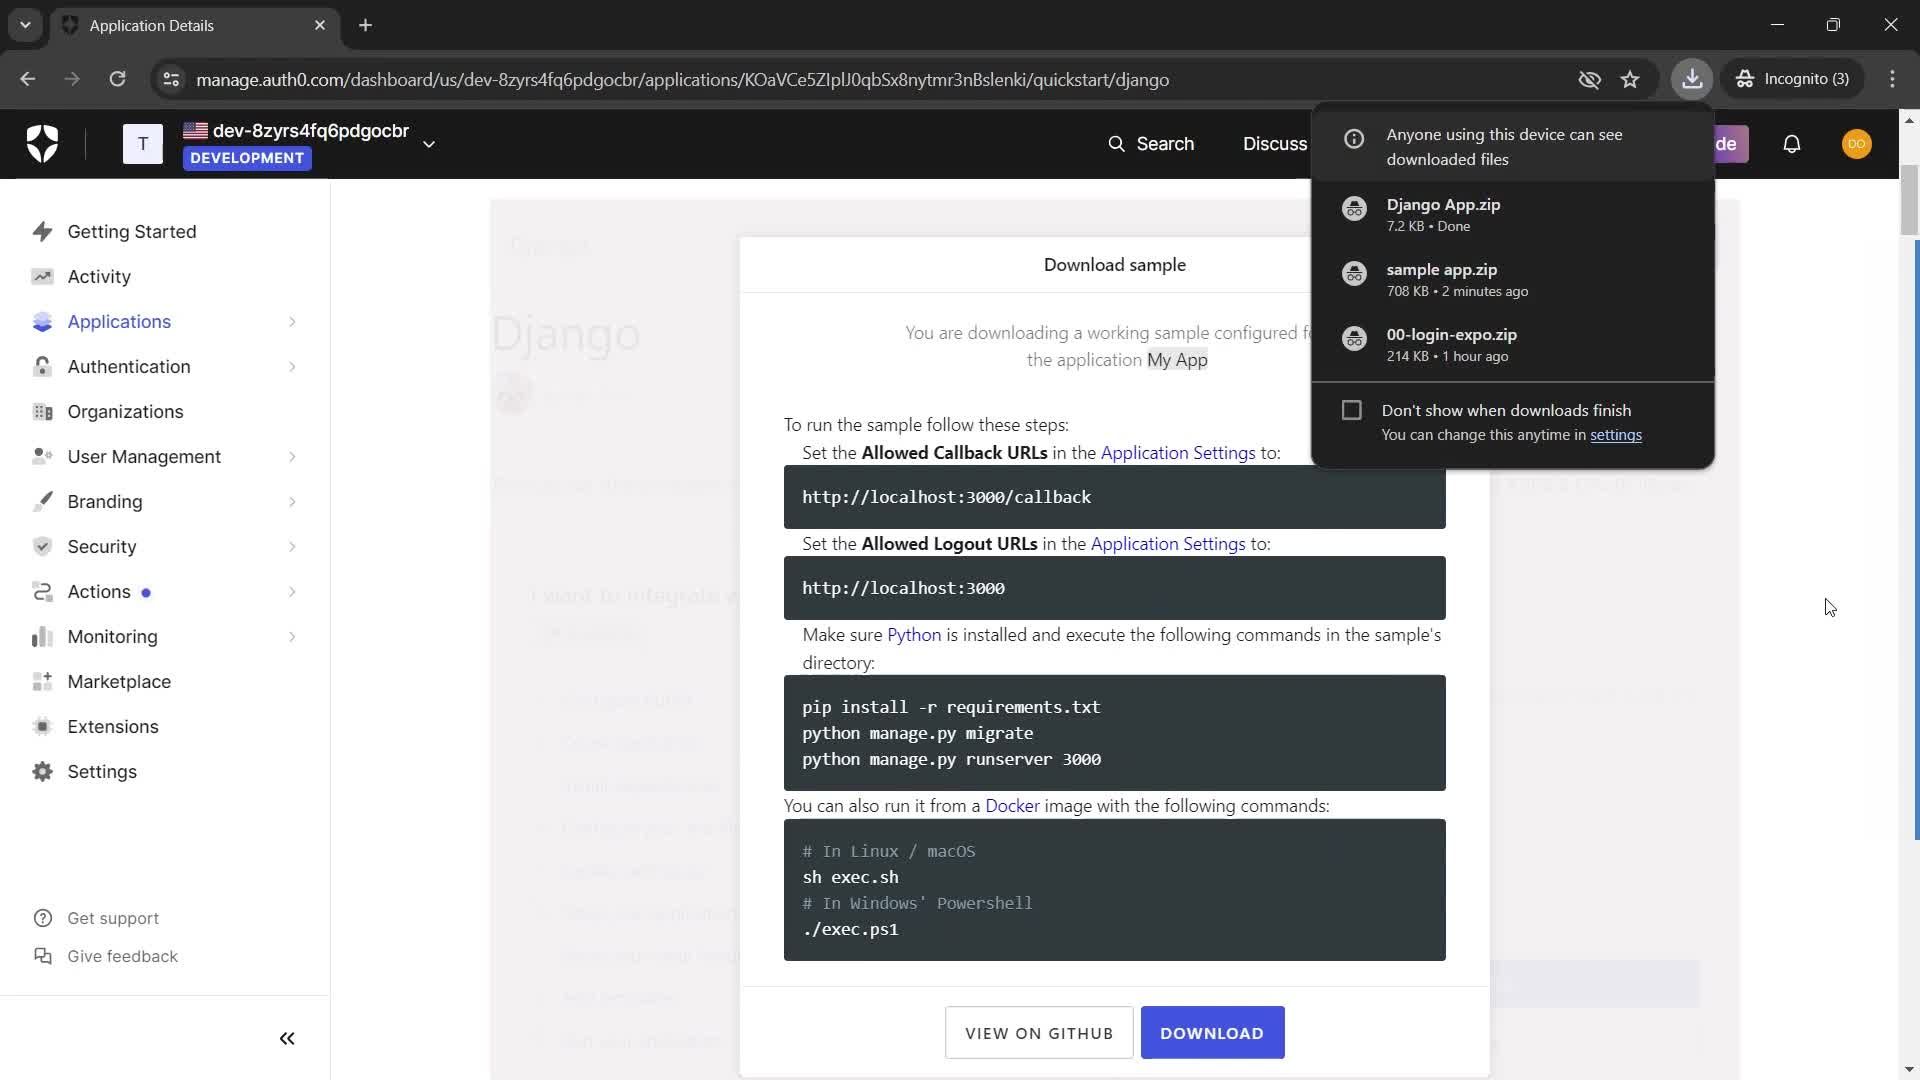Expand the Authentication submenu chevron
Viewport: 1920px width, 1080px height.
[292, 367]
